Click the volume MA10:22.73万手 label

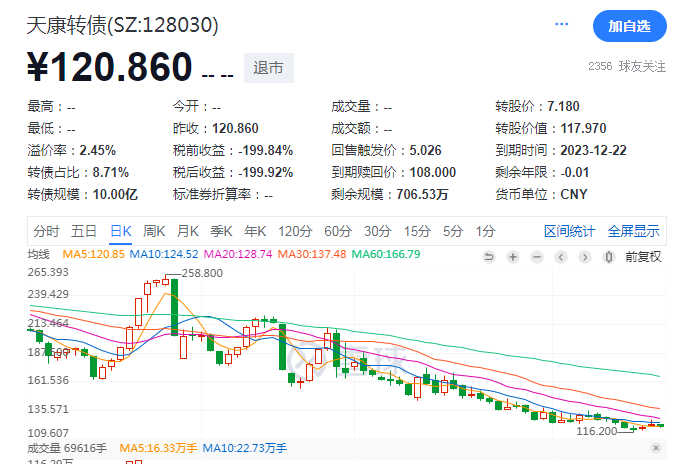tap(244, 448)
